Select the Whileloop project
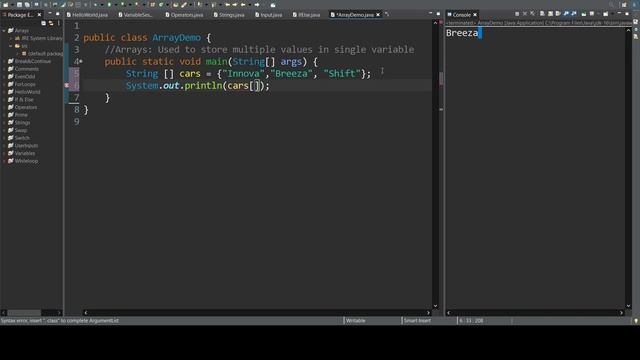 (x=26, y=161)
